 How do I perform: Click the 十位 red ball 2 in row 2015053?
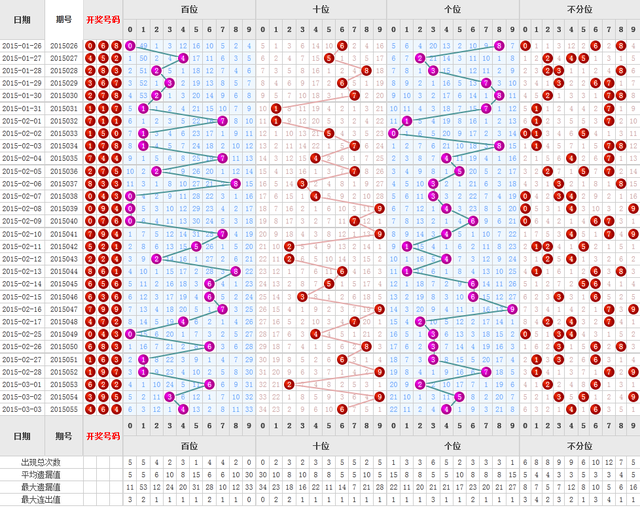point(289,384)
